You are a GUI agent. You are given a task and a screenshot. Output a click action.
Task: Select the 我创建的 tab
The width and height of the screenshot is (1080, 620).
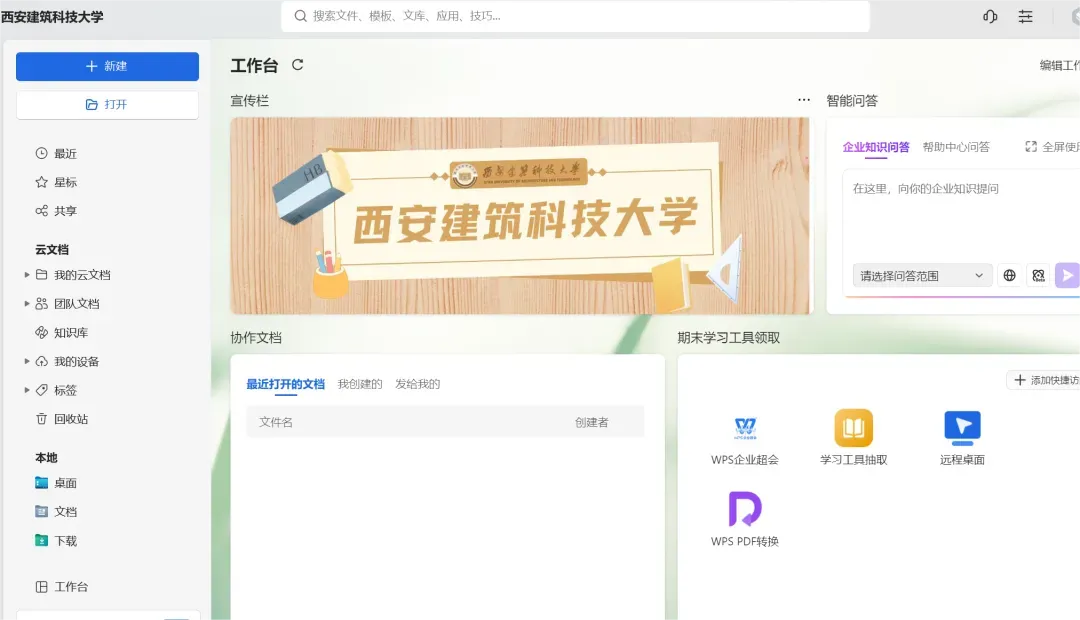tap(360, 384)
